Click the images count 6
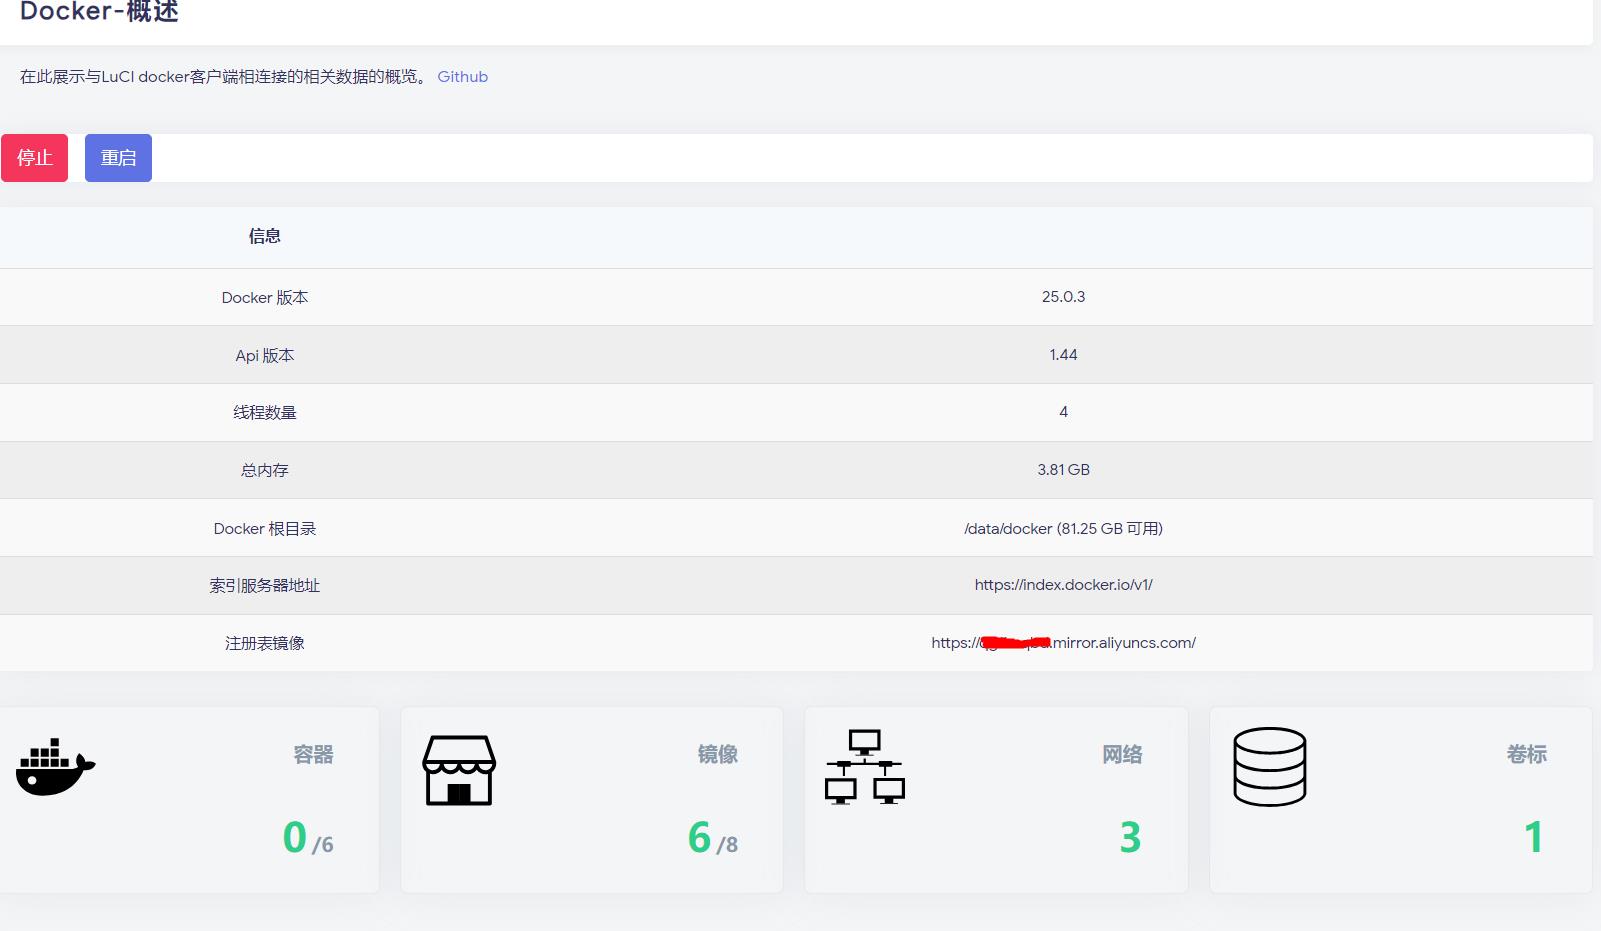 [700, 838]
